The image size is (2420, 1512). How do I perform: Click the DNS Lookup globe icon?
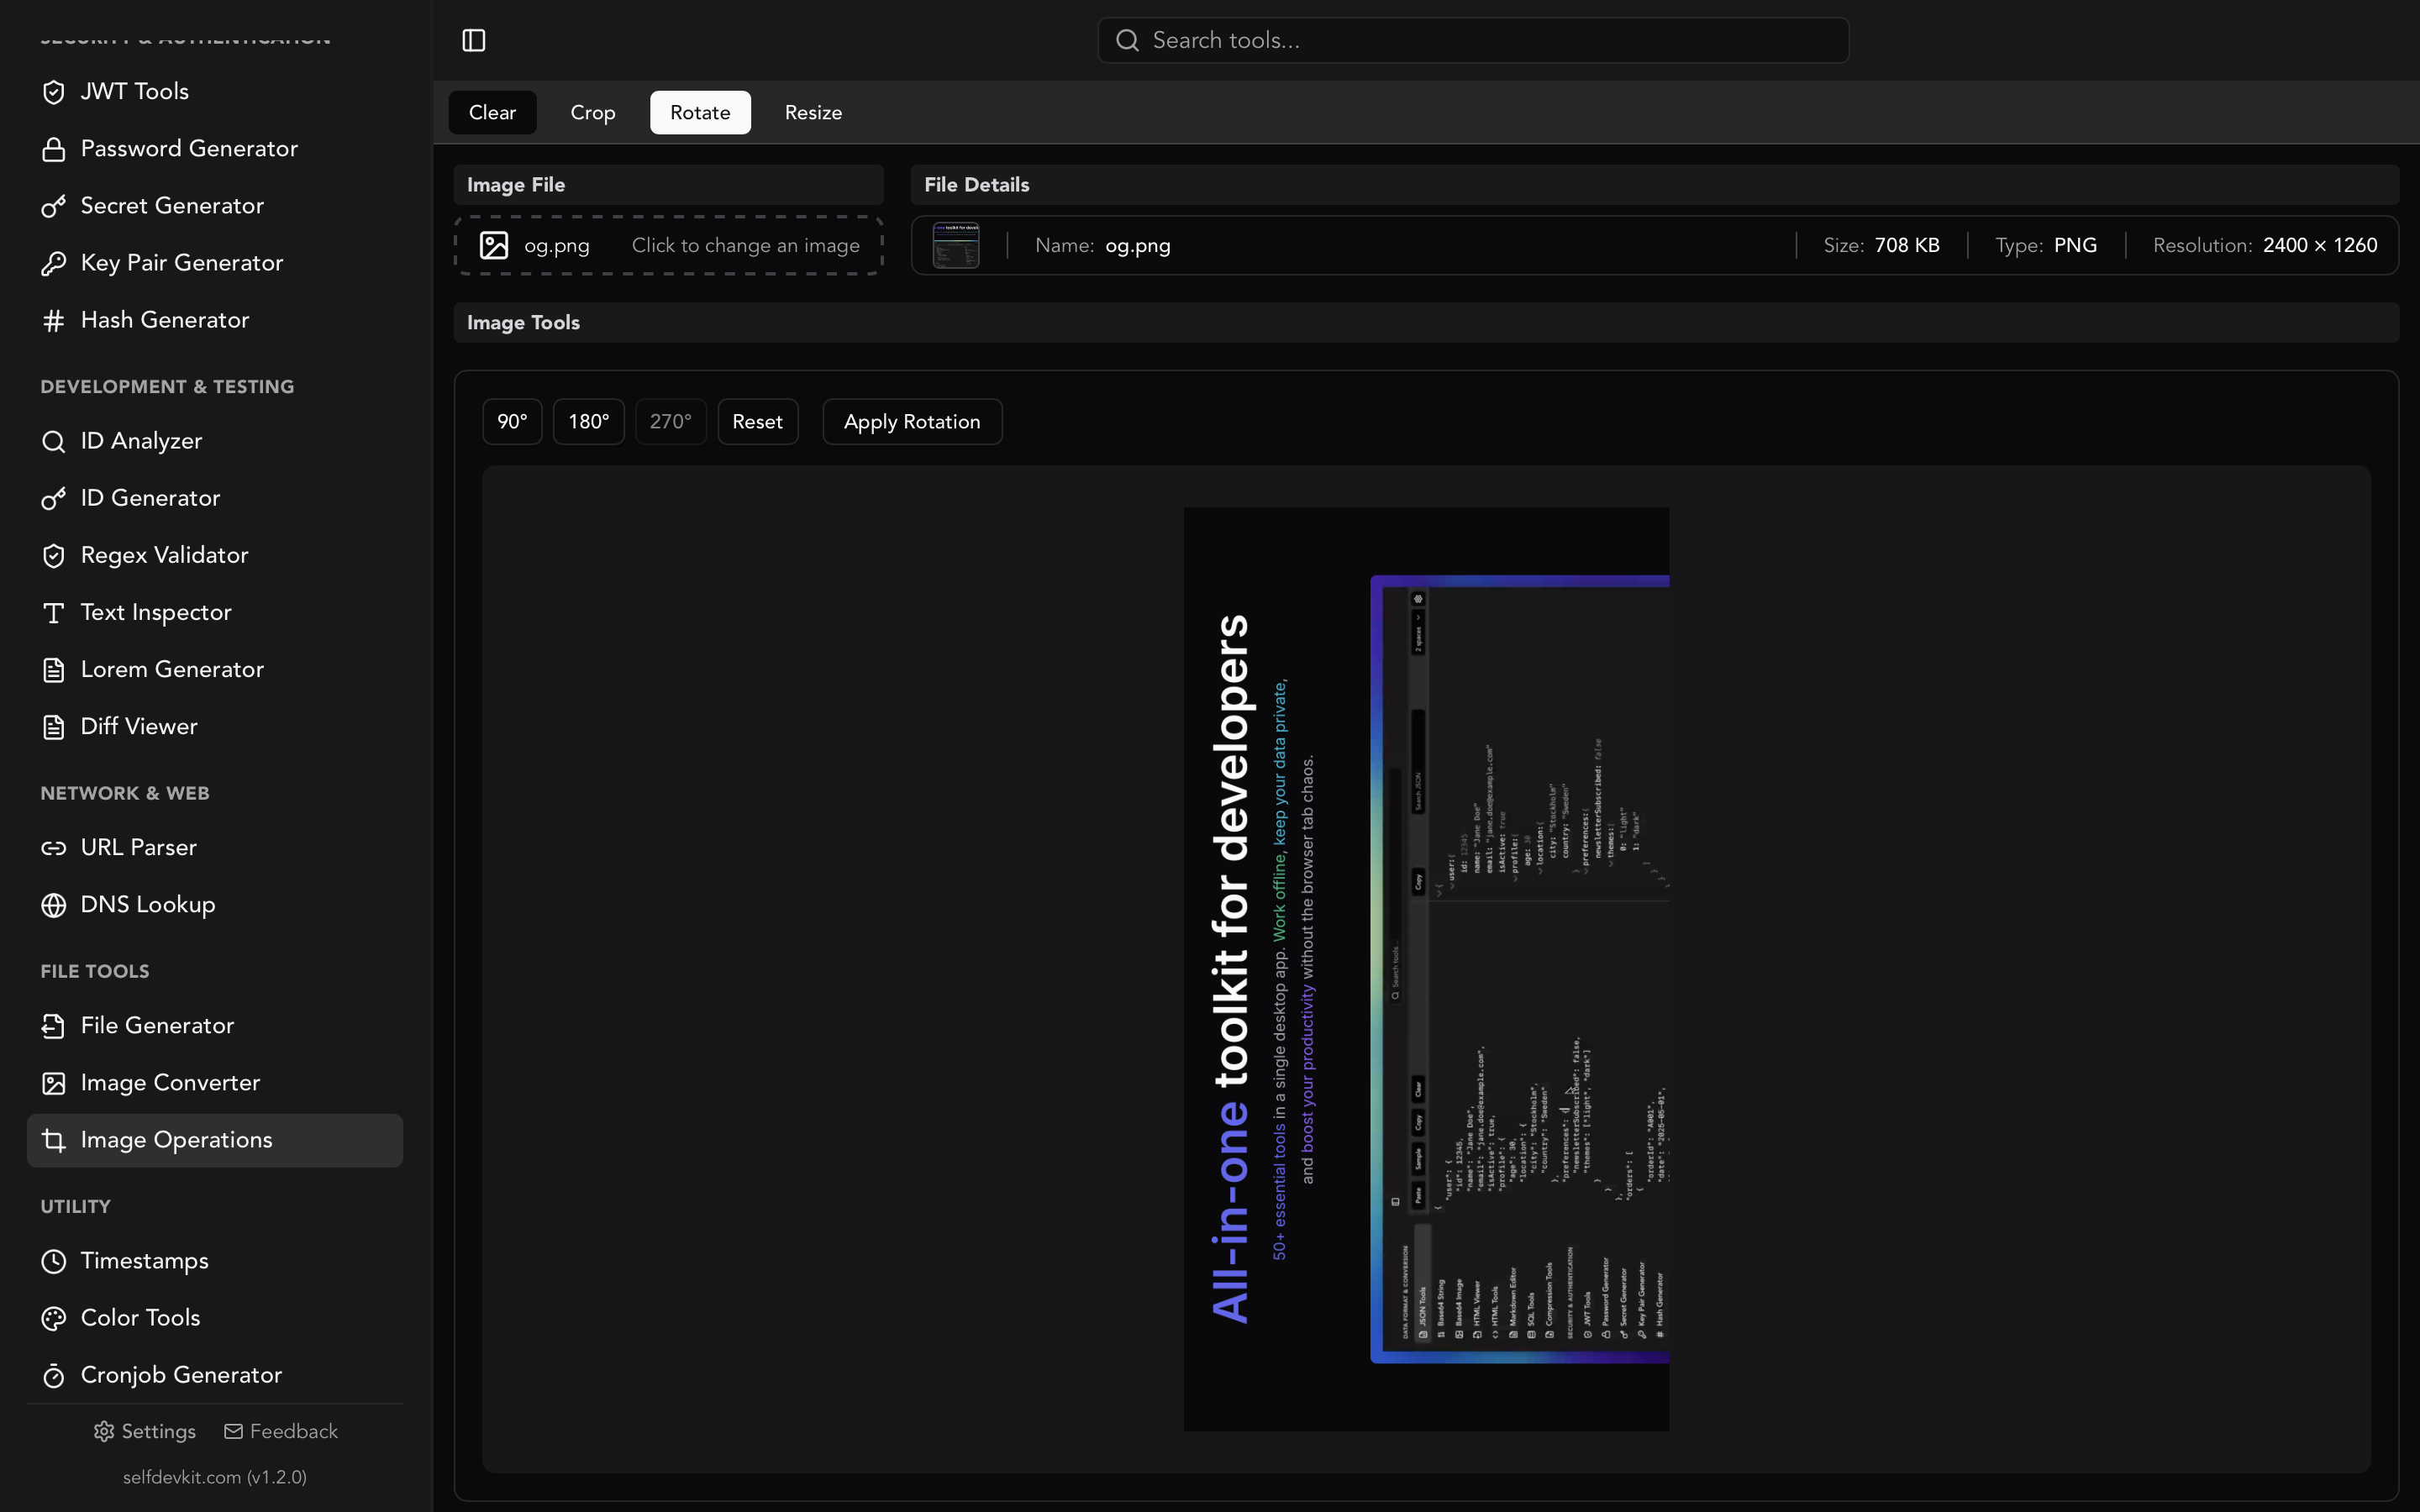click(54, 905)
